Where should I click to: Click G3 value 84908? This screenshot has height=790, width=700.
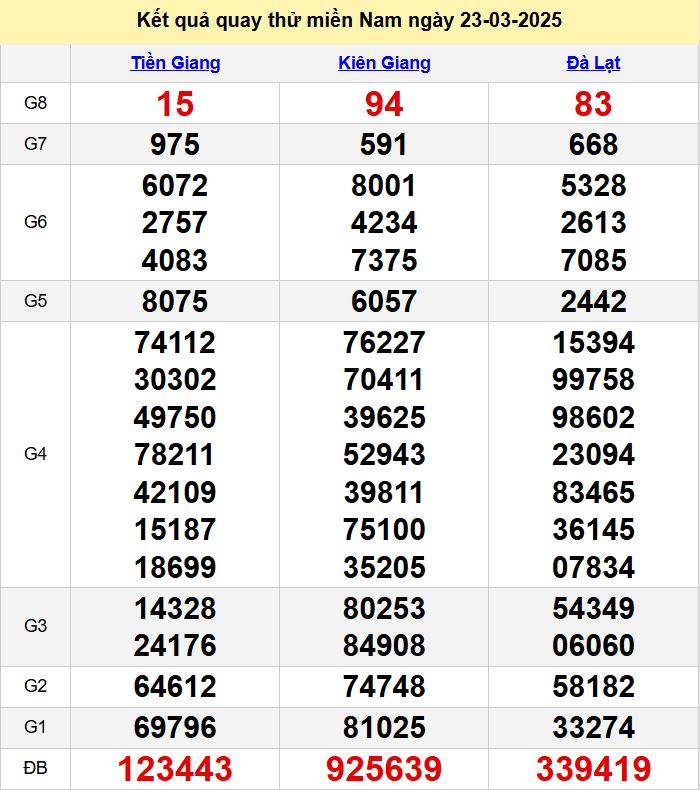click(x=385, y=645)
